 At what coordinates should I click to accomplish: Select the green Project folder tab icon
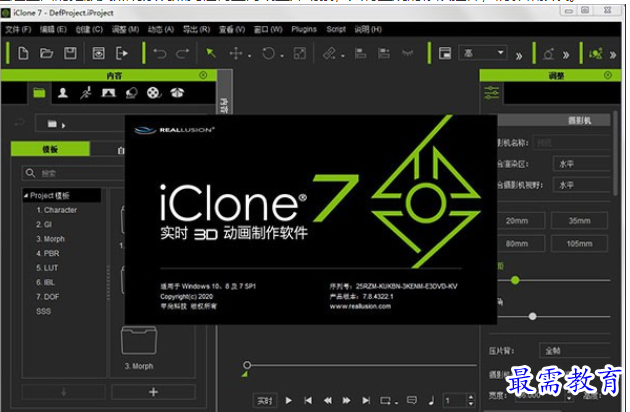[x=39, y=93]
